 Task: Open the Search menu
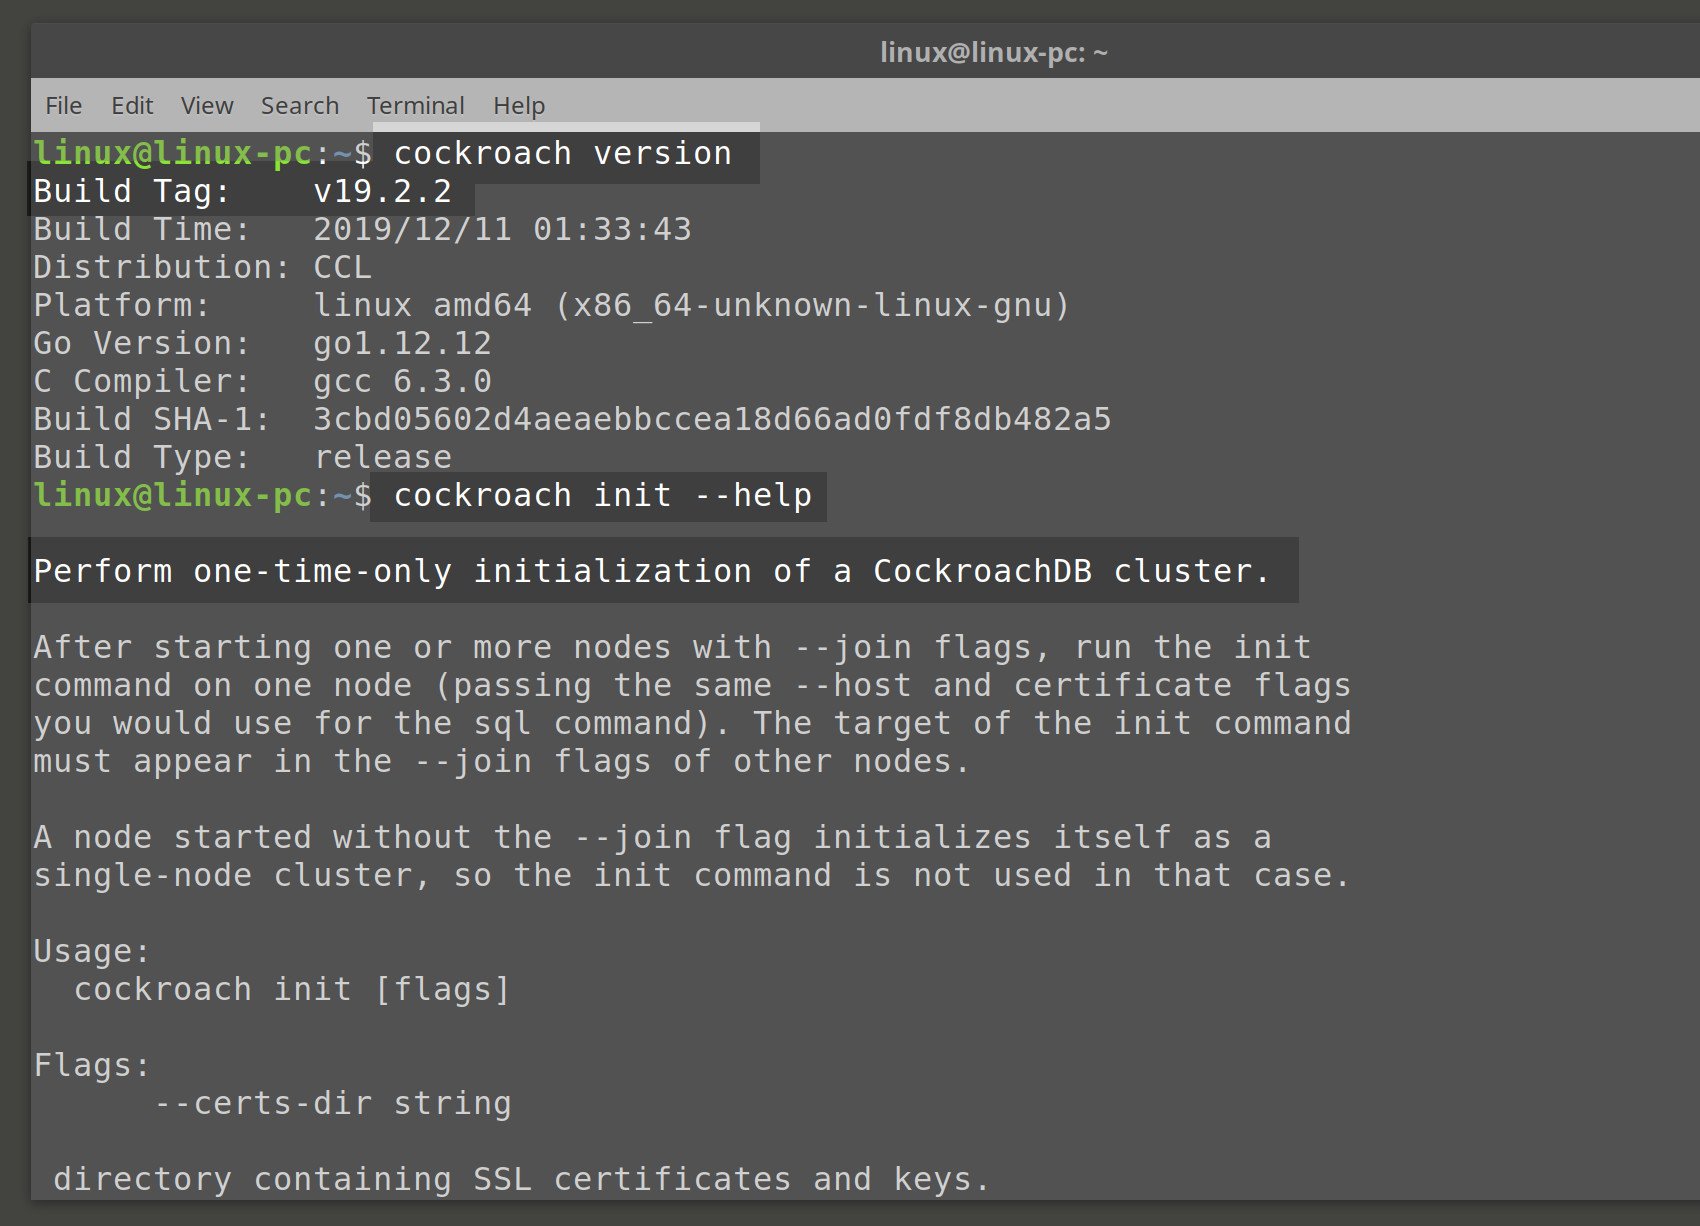pyautogui.click(x=300, y=105)
